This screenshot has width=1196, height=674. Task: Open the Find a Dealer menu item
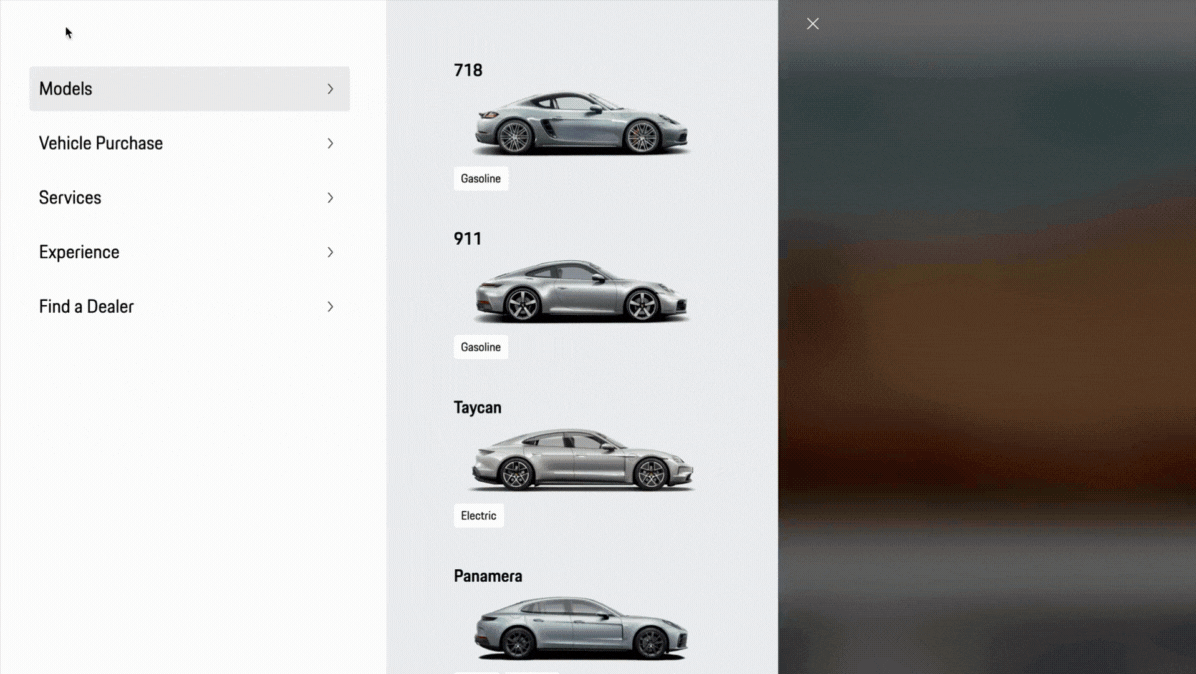click(86, 307)
